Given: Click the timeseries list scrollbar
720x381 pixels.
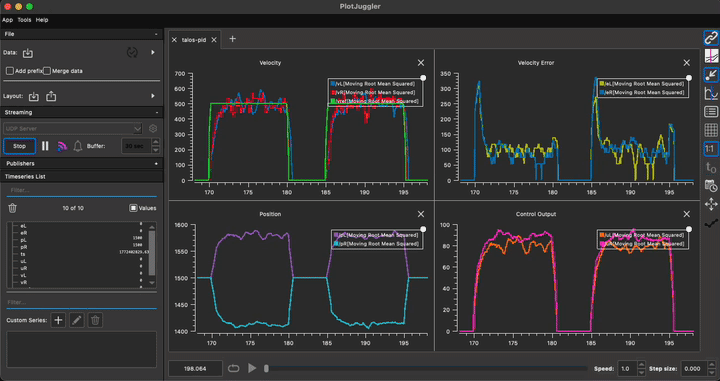Looking at the screenshot, I should coord(152,254).
